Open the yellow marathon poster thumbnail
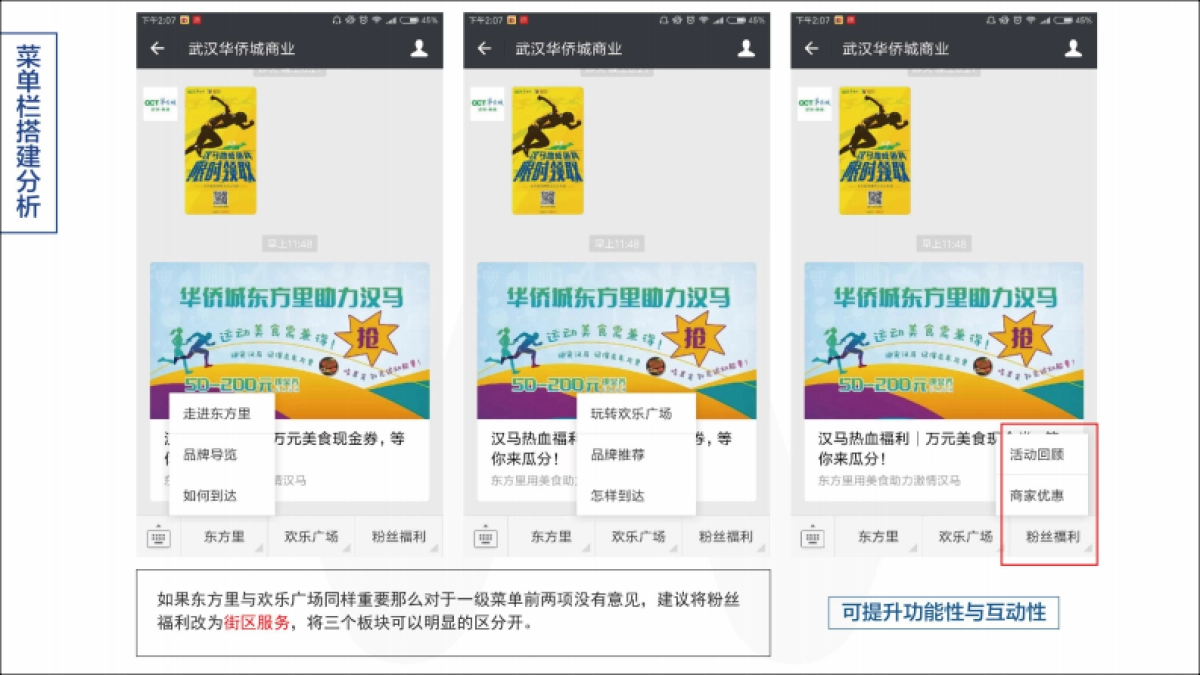The image size is (1200, 675). point(222,150)
